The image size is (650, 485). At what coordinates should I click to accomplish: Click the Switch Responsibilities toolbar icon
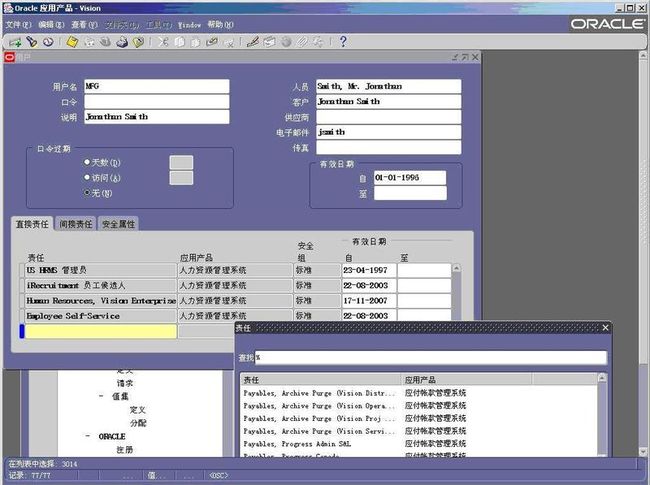[x=105, y=42]
